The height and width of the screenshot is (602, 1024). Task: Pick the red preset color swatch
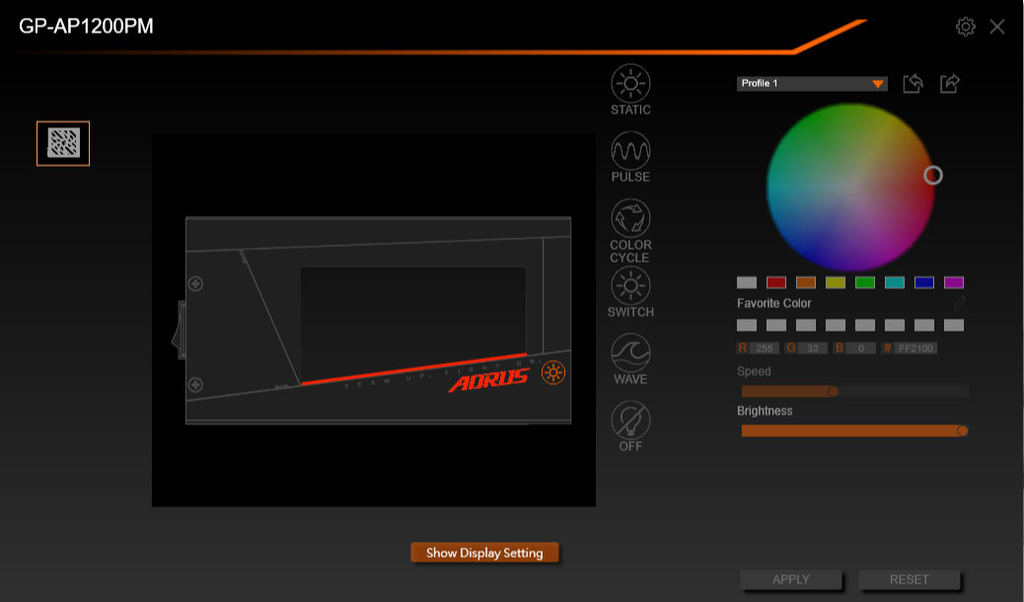776,282
